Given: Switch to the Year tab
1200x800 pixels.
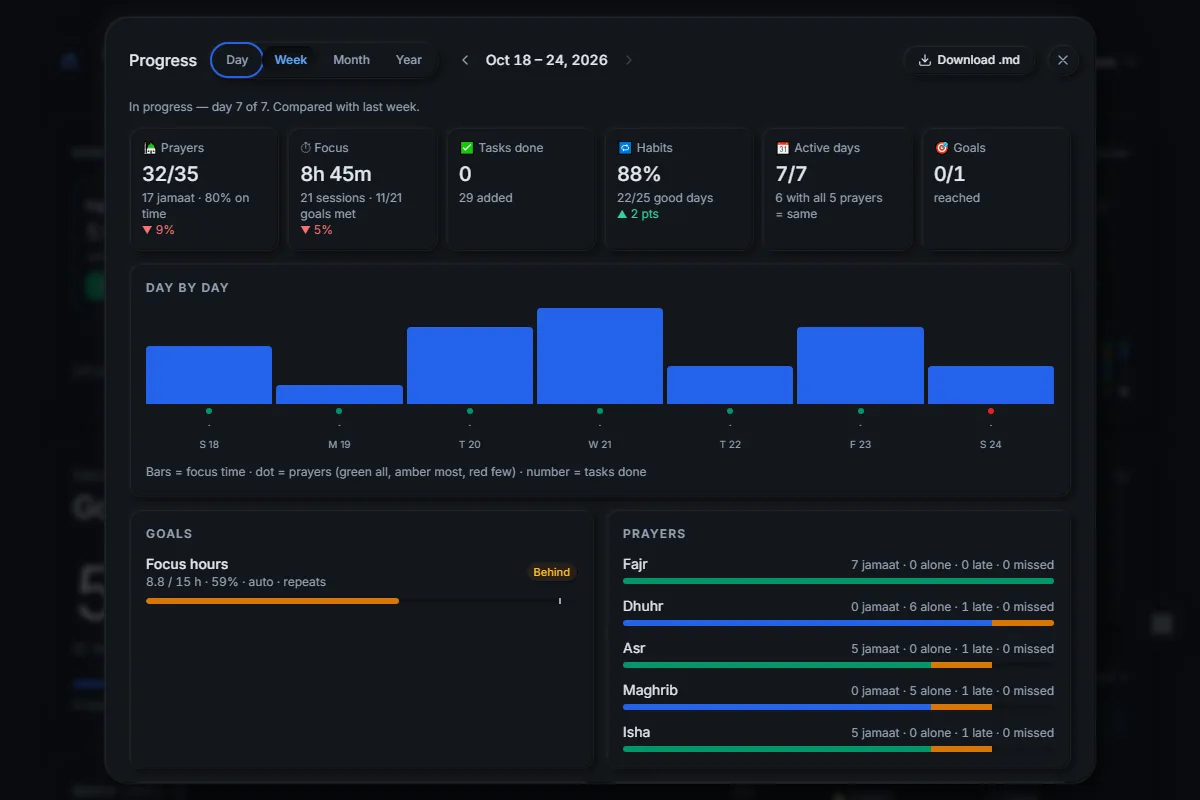Looking at the screenshot, I should (408, 60).
